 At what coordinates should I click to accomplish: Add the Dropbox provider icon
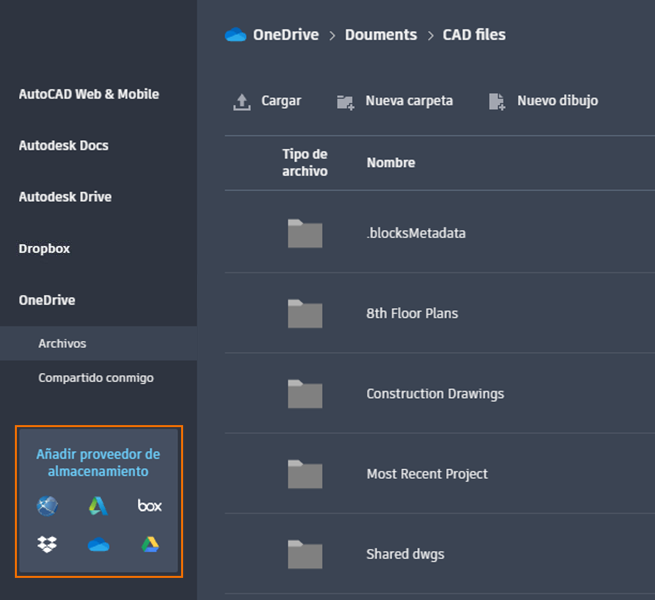[x=47, y=544]
